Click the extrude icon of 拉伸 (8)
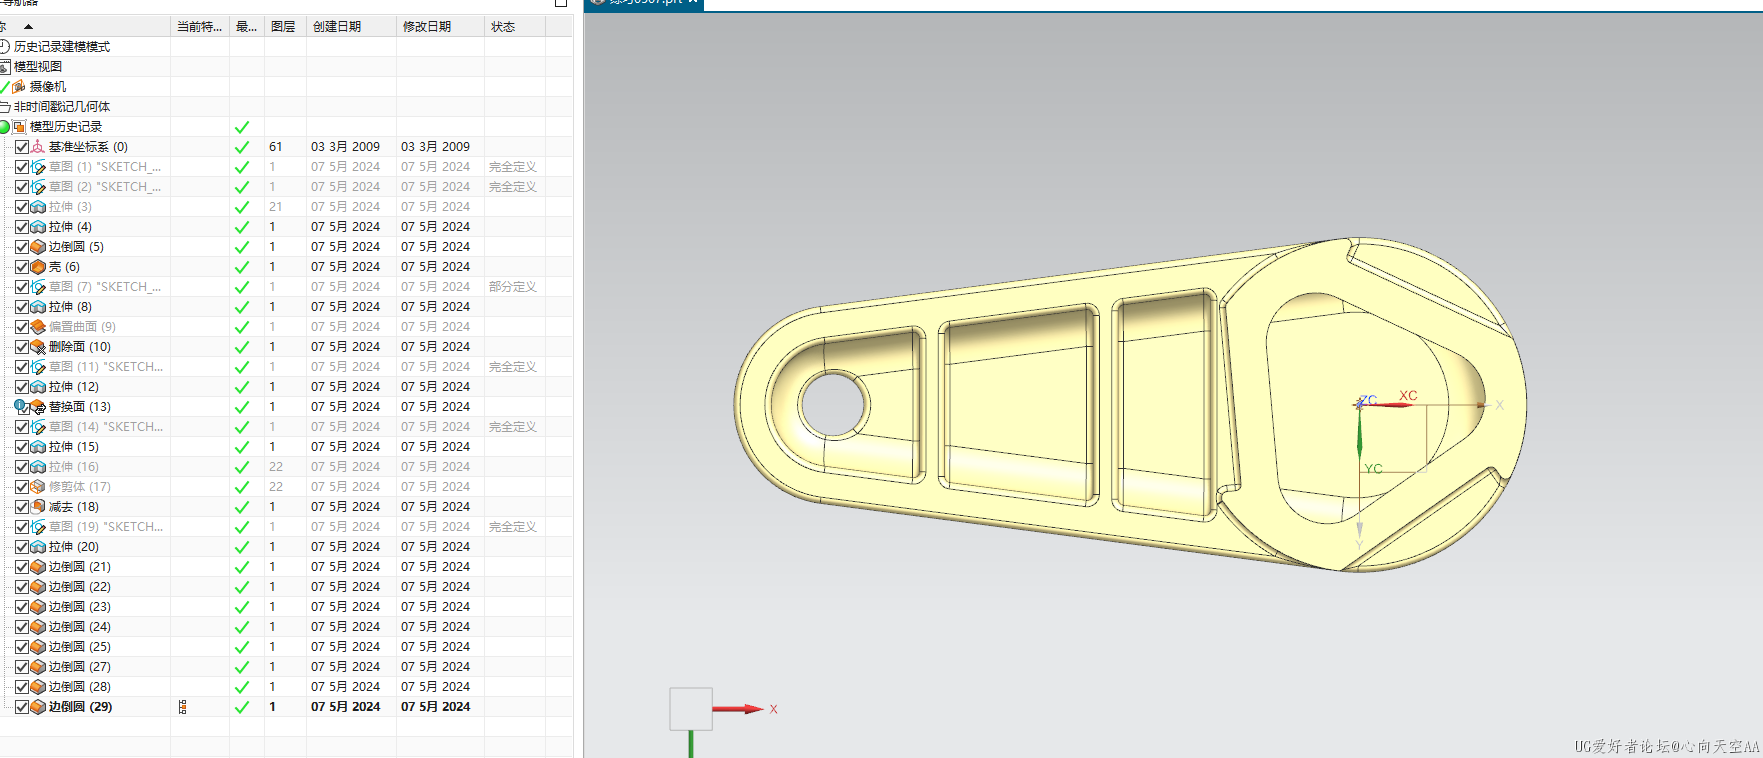This screenshot has height=758, width=1763. coord(38,307)
